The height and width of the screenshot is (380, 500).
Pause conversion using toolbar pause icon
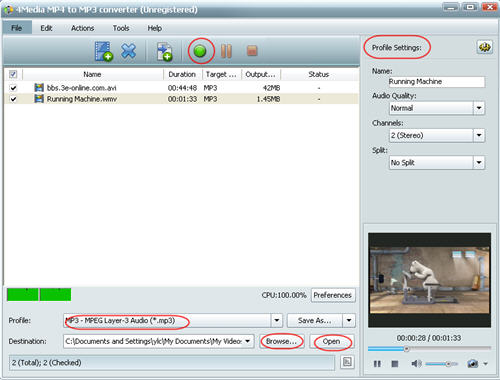click(226, 51)
